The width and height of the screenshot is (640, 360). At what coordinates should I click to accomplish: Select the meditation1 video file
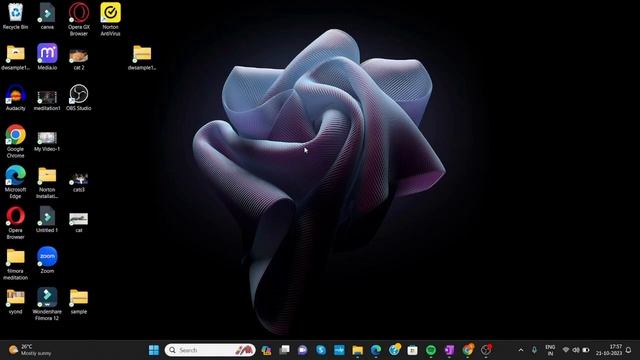(47, 100)
